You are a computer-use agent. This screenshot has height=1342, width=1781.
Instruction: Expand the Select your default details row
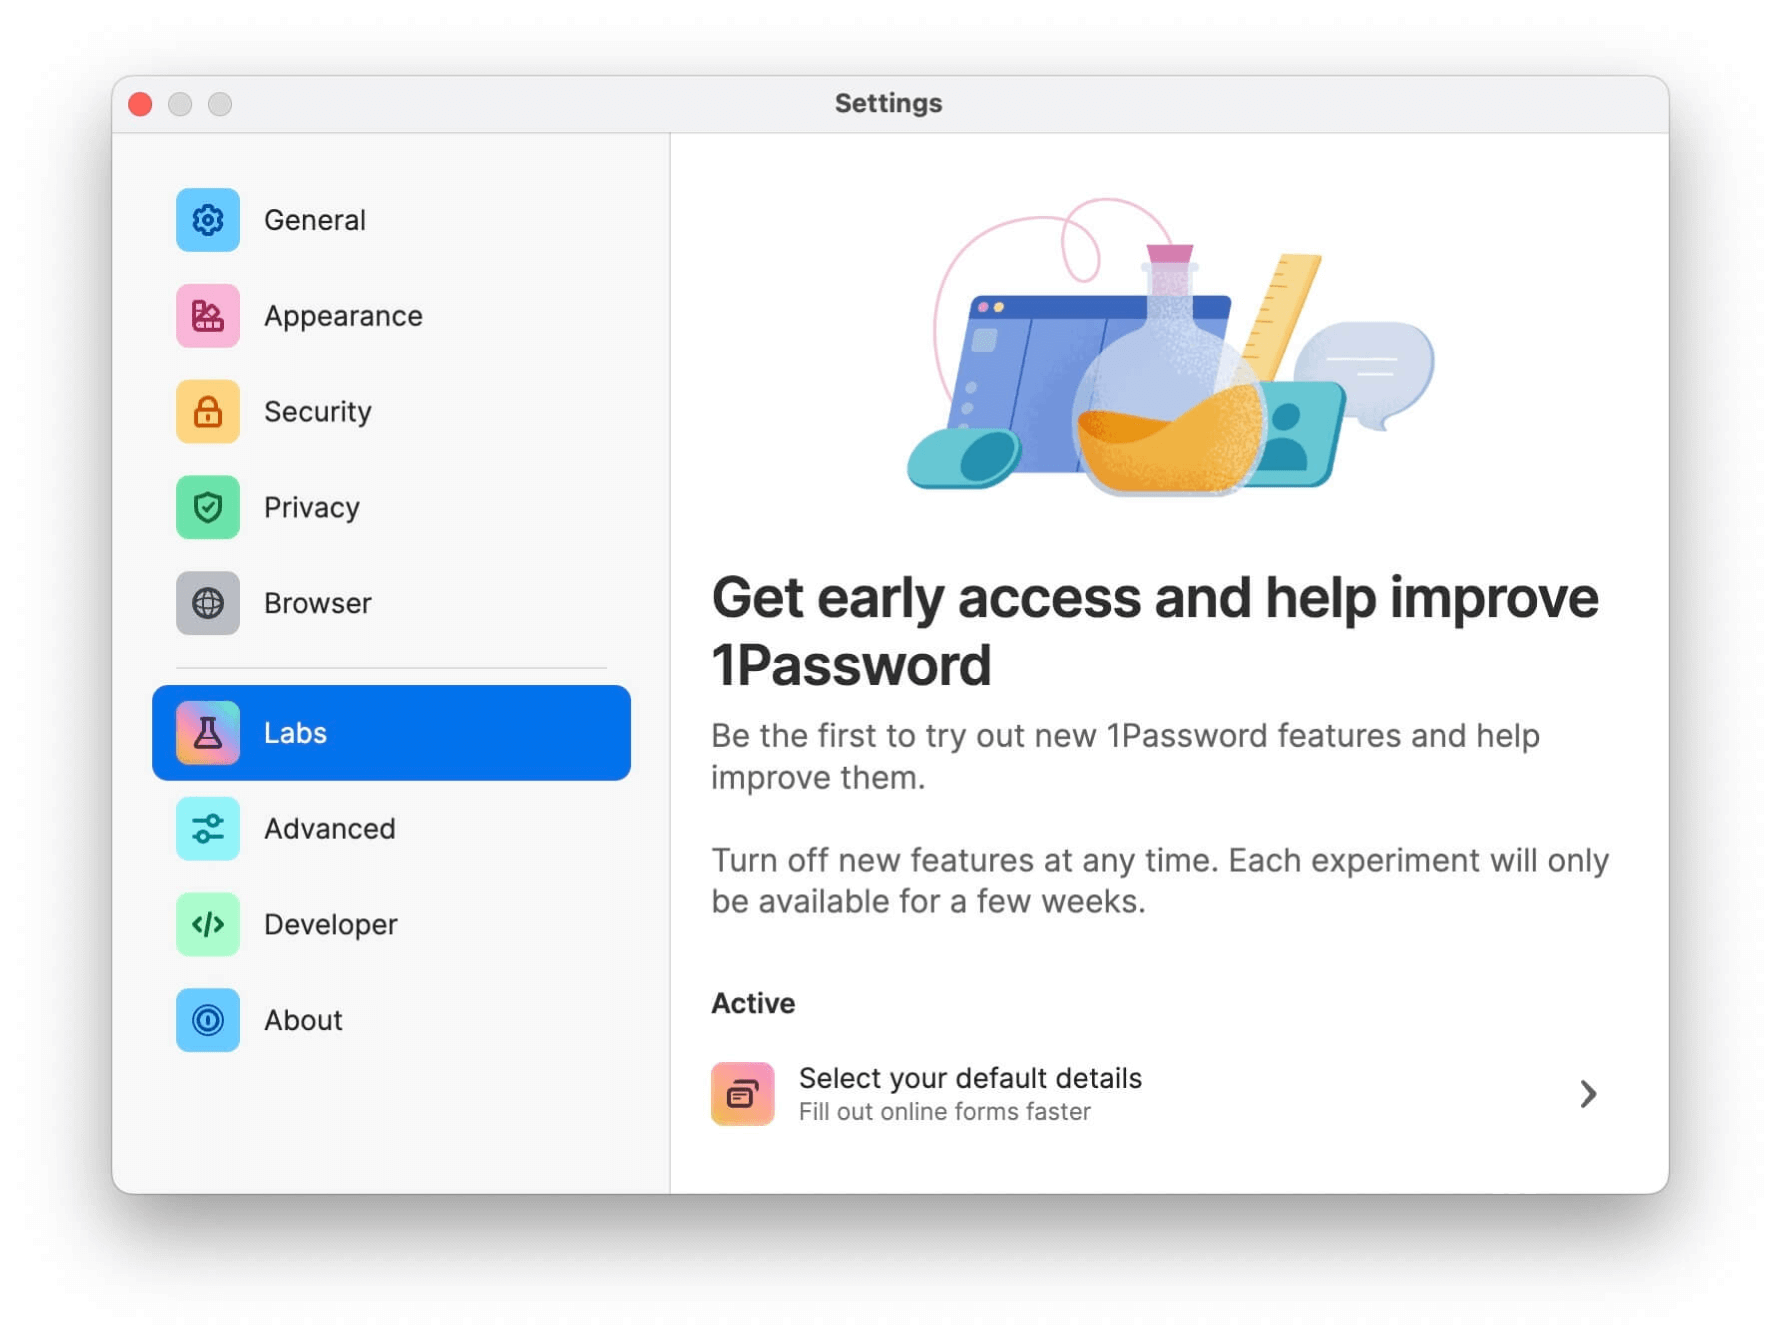[1150, 1093]
